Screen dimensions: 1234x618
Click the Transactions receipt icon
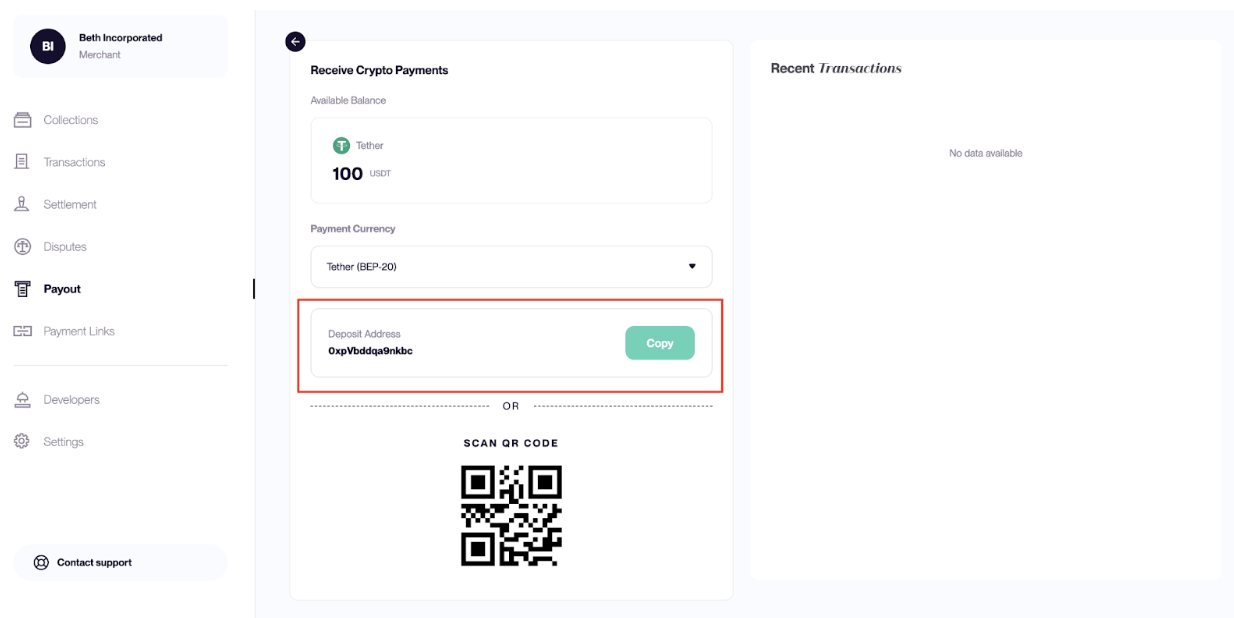(22, 162)
